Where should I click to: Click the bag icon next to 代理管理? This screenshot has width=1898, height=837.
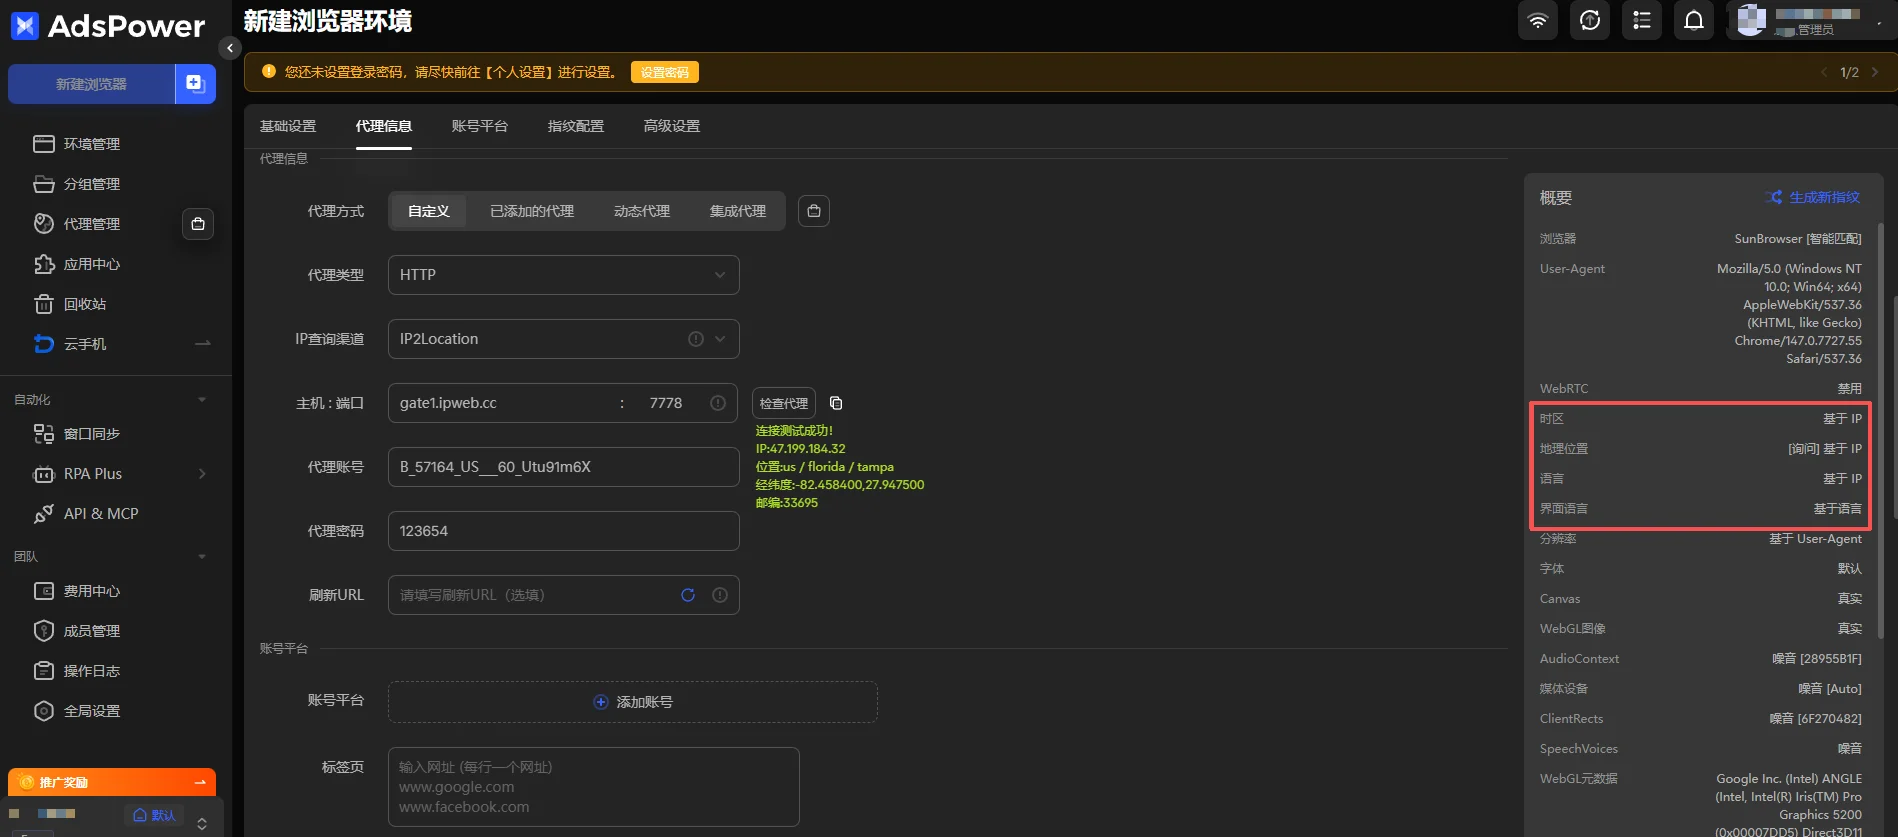point(198,224)
